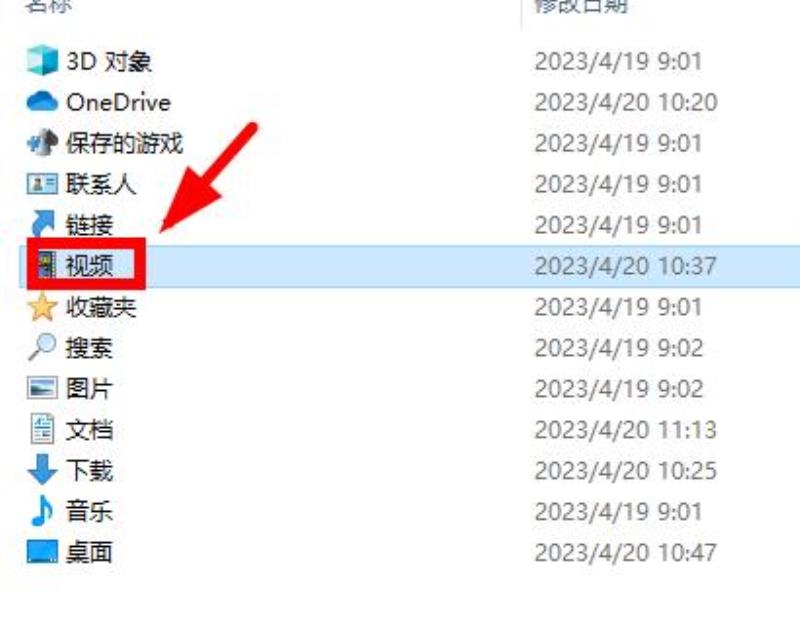Click the 图片 picture icon
This screenshot has height=624, width=800.
point(42,388)
